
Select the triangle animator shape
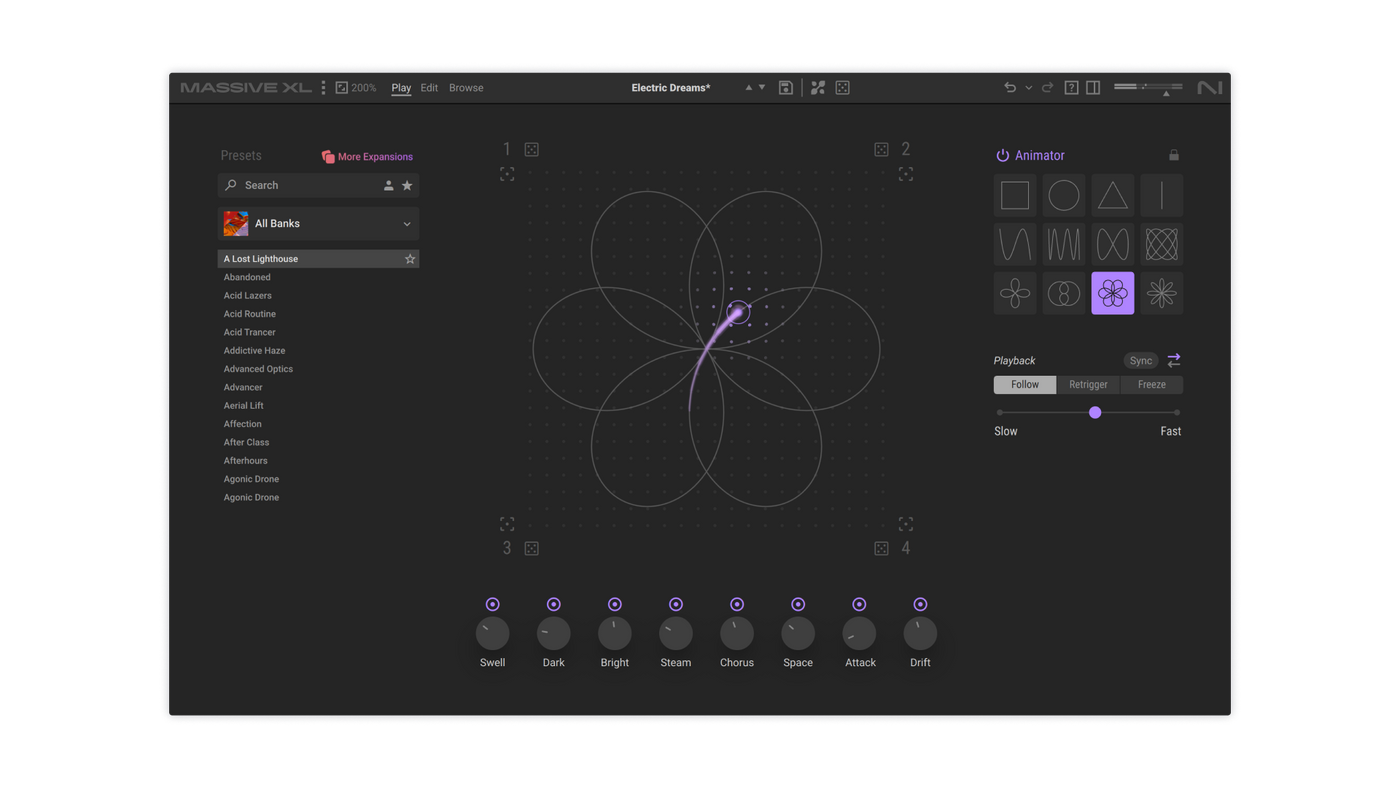1112,195
